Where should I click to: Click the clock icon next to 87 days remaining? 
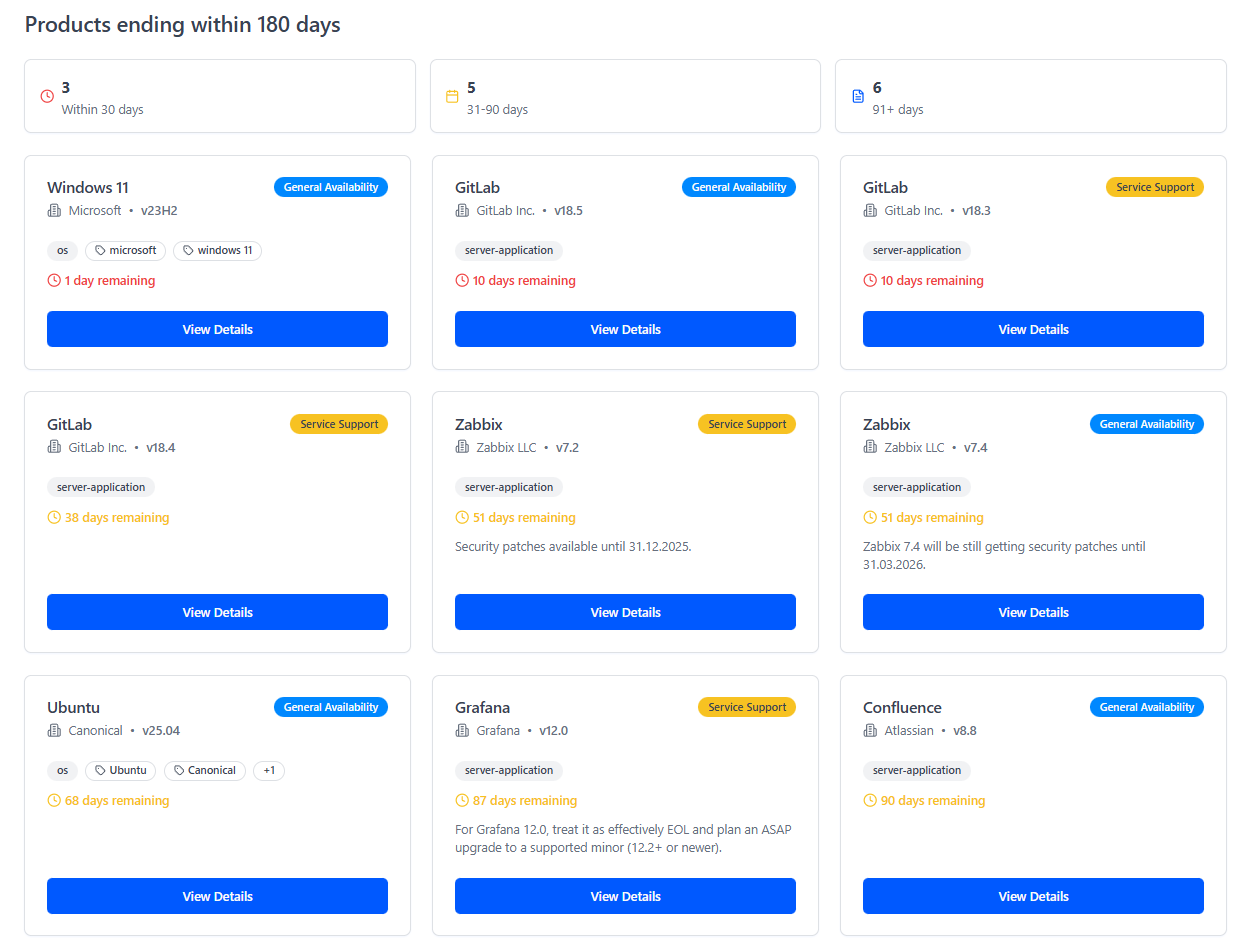461,800
